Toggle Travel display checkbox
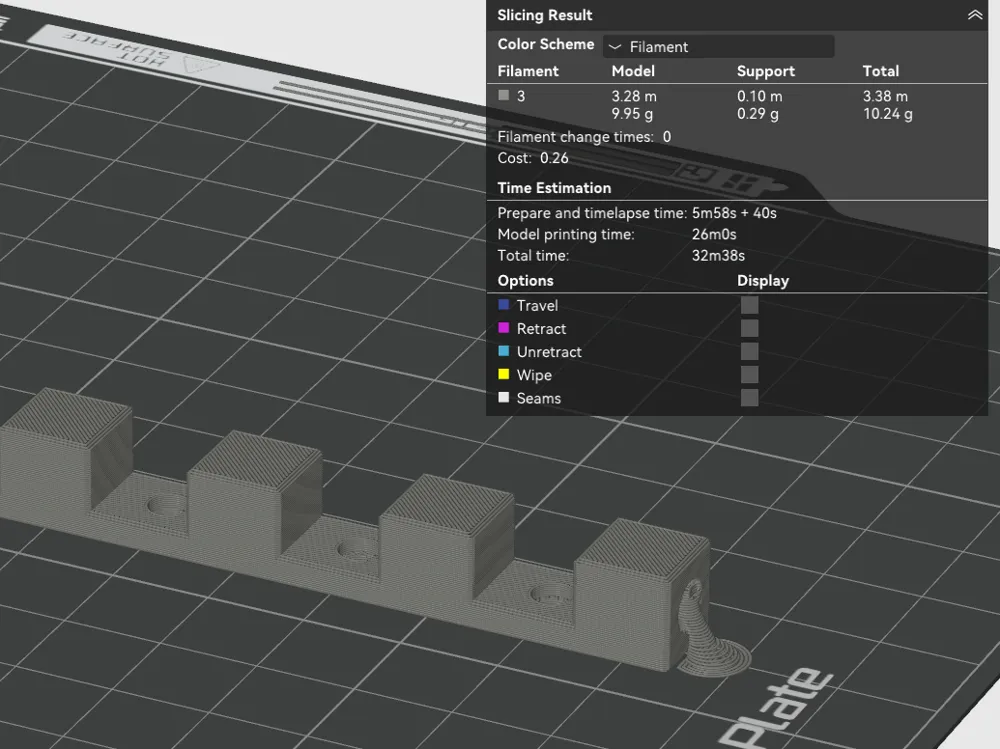1000x749 pixels. pyautogui.click(x=749, y=305)
